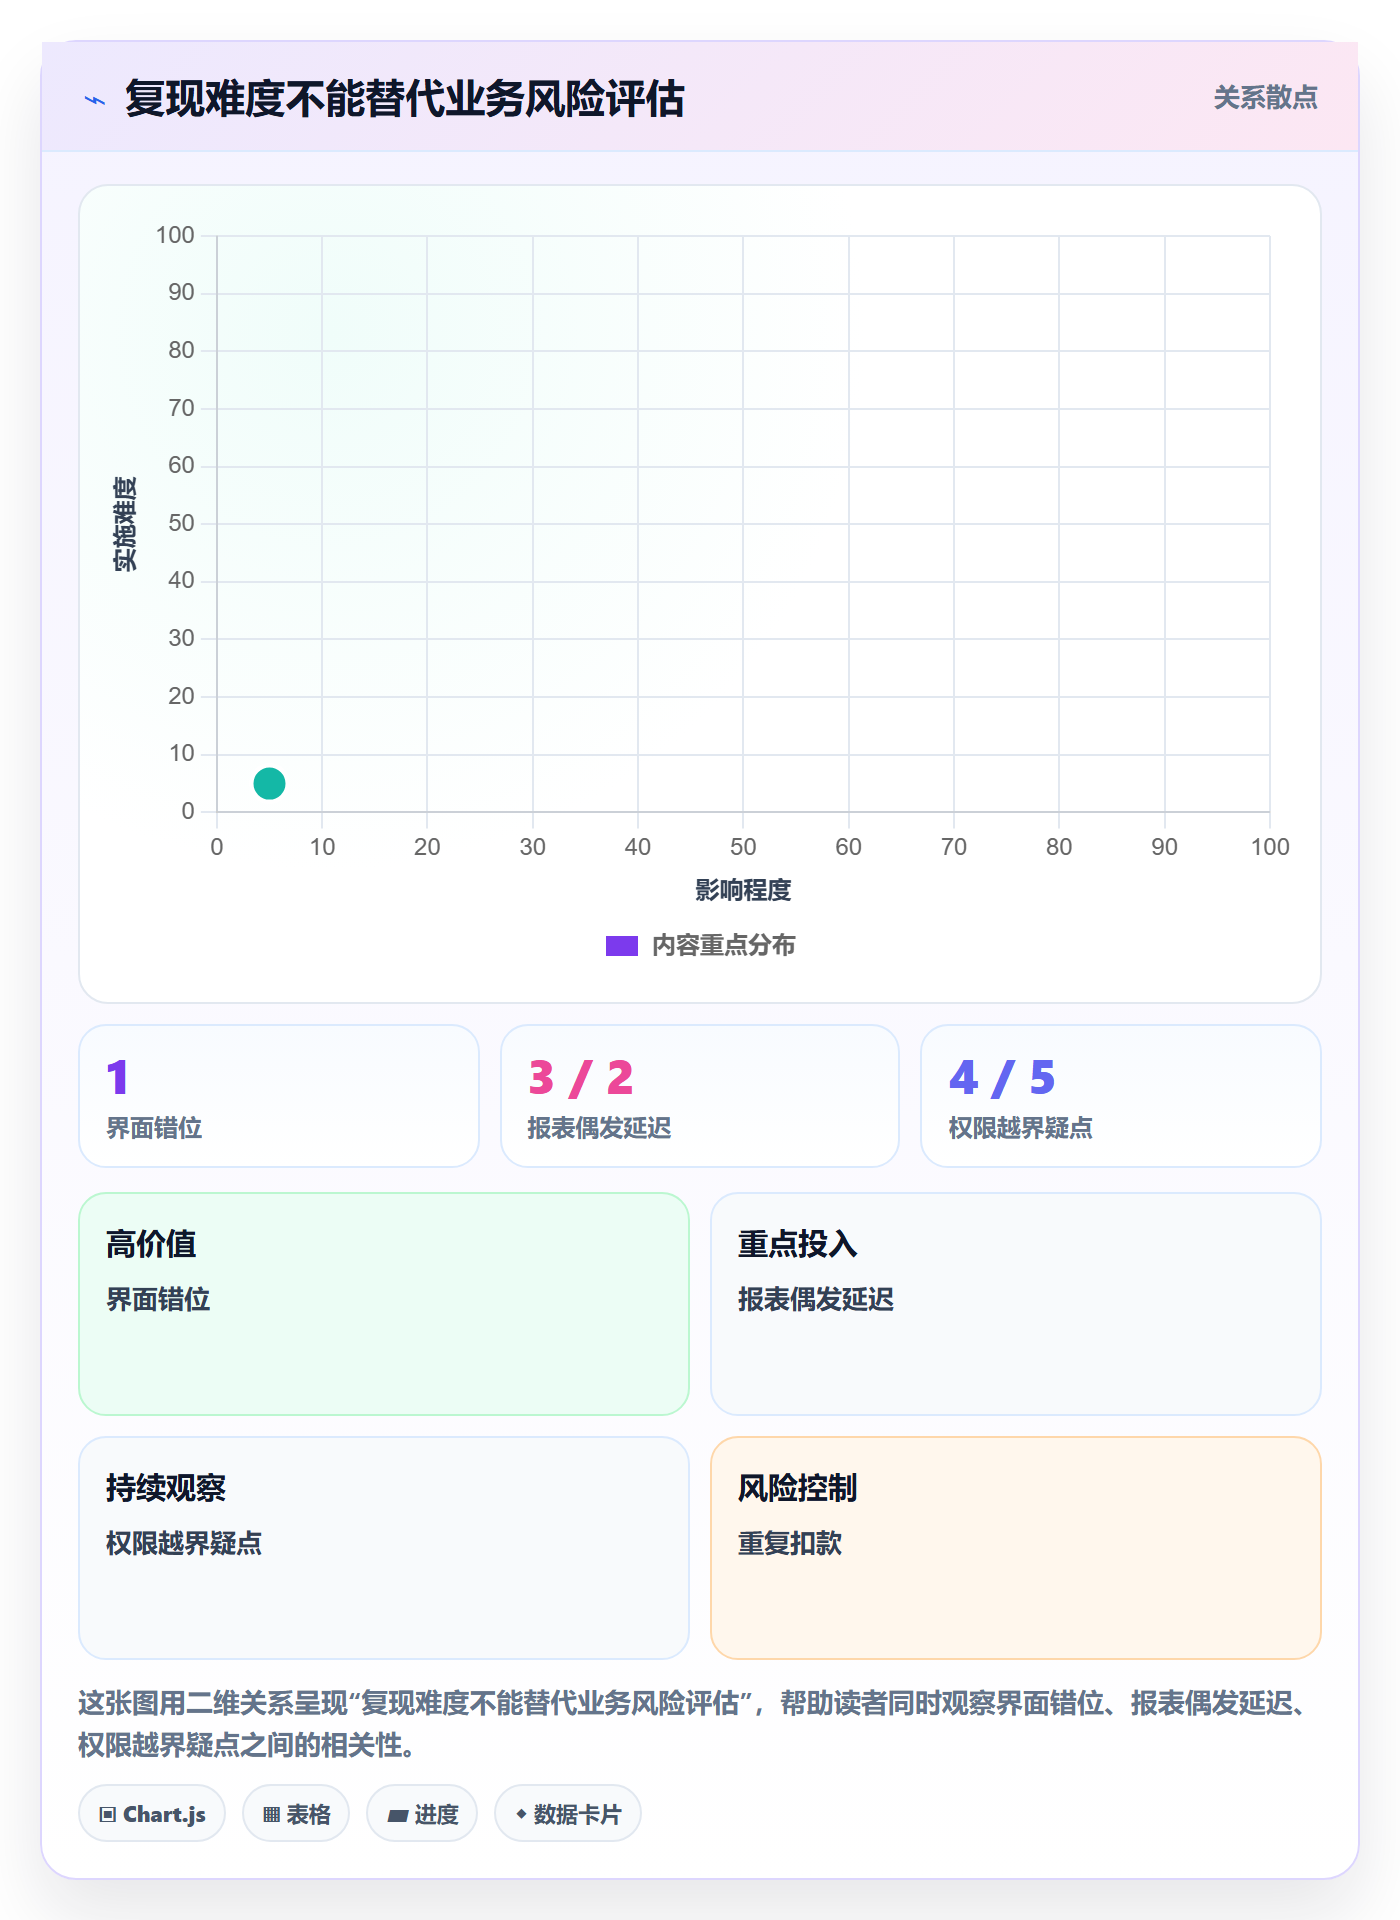
Task: Click 权限越界疑点 inside the 持续观察 card
Action: click(x=184, y=1543)
